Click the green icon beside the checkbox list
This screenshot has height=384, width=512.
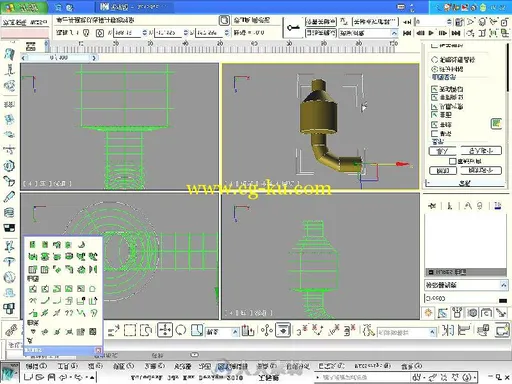pos(496,124)
